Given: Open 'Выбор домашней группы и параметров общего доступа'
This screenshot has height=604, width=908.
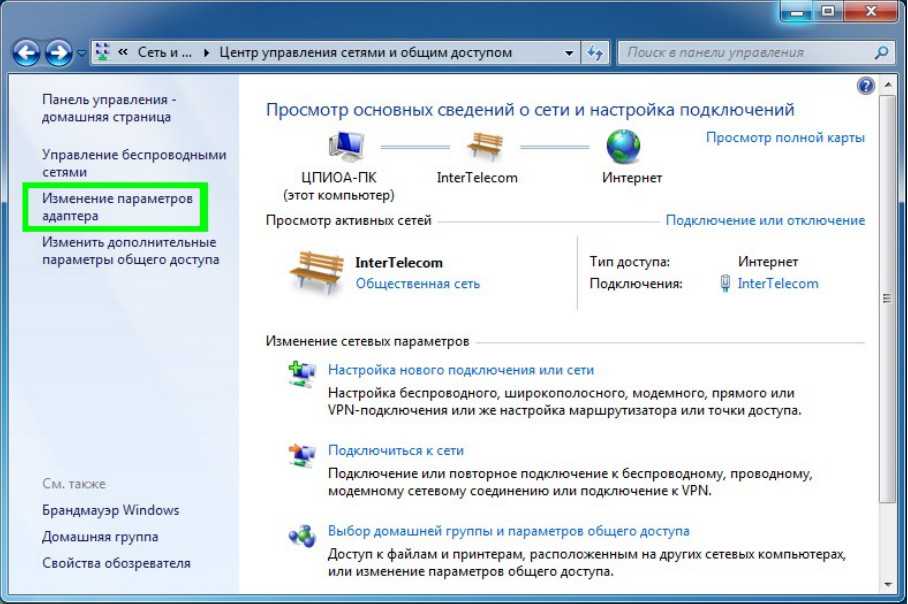Looking at the screenshot, I should [x=508, y=531].
